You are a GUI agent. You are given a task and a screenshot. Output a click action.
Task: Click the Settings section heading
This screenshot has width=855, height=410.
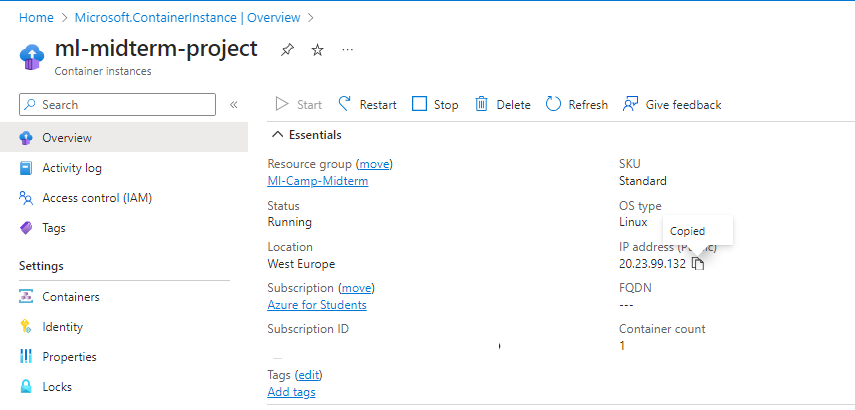click(41, 266)
